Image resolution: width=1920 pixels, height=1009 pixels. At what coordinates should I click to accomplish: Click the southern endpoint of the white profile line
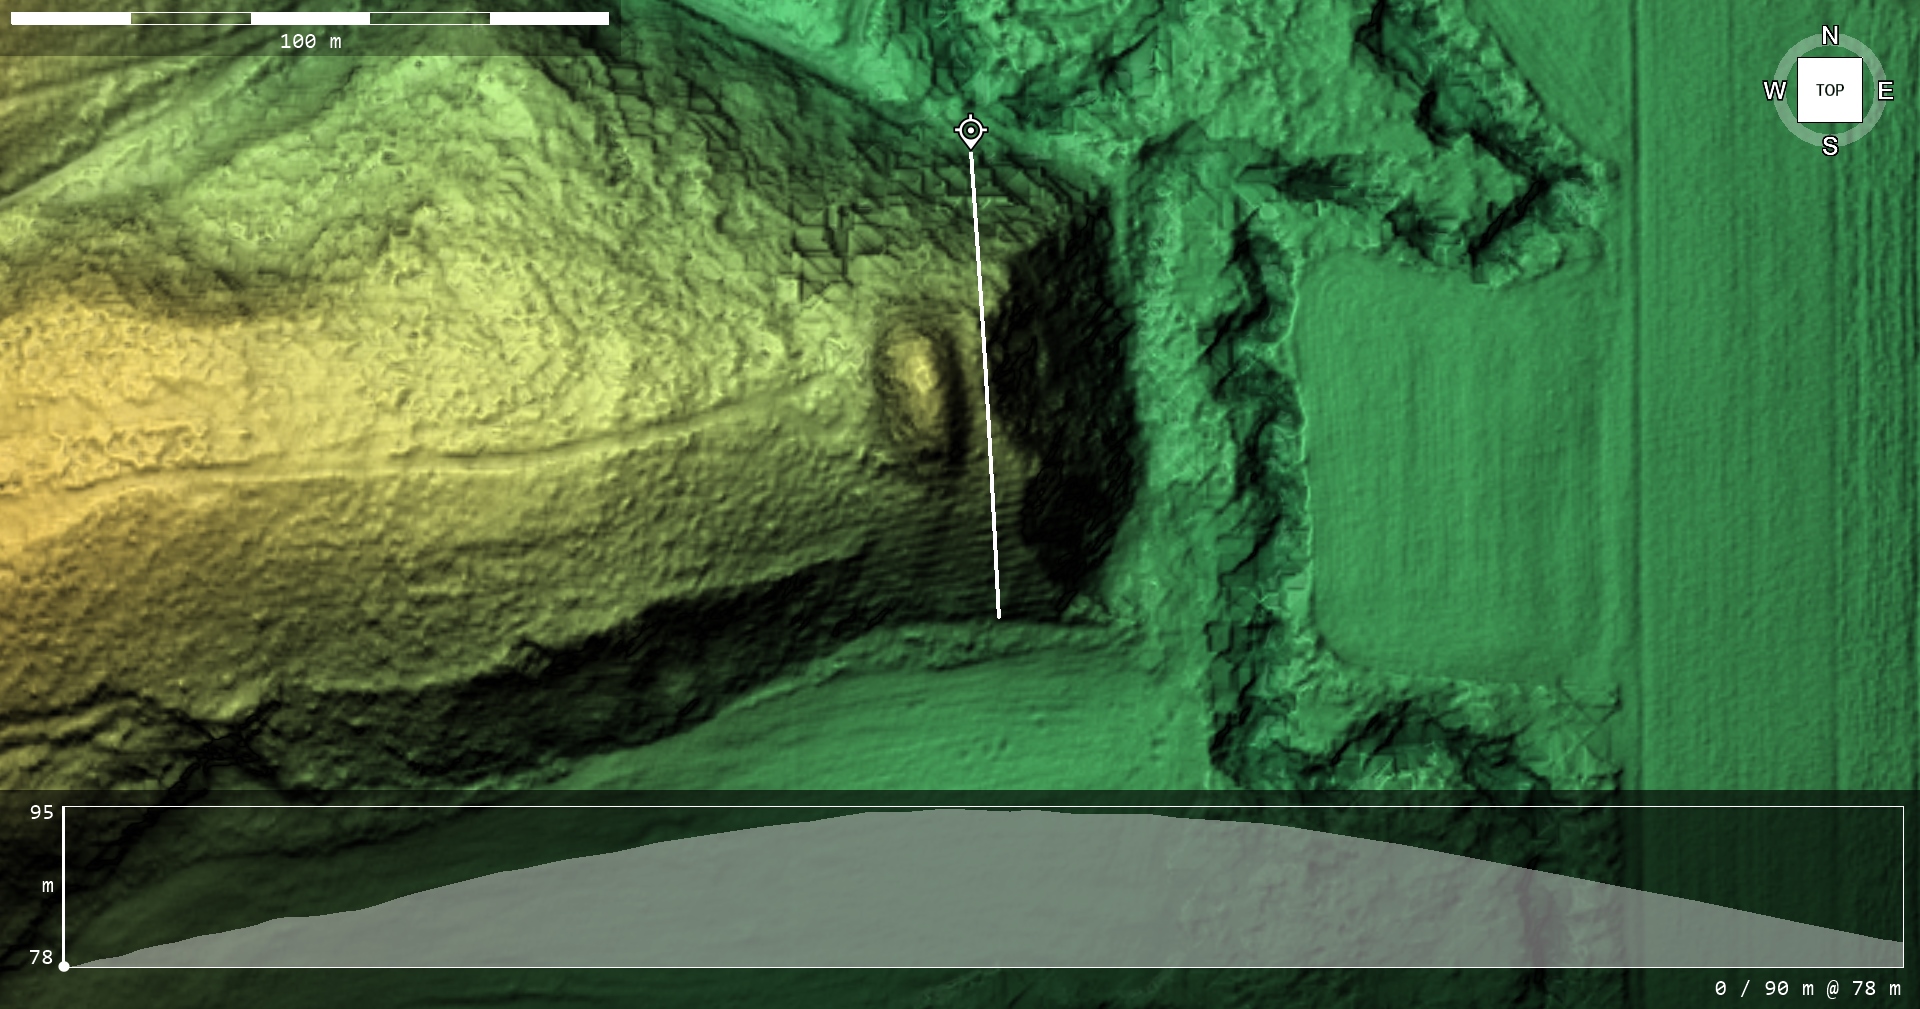tap(999, 617)
